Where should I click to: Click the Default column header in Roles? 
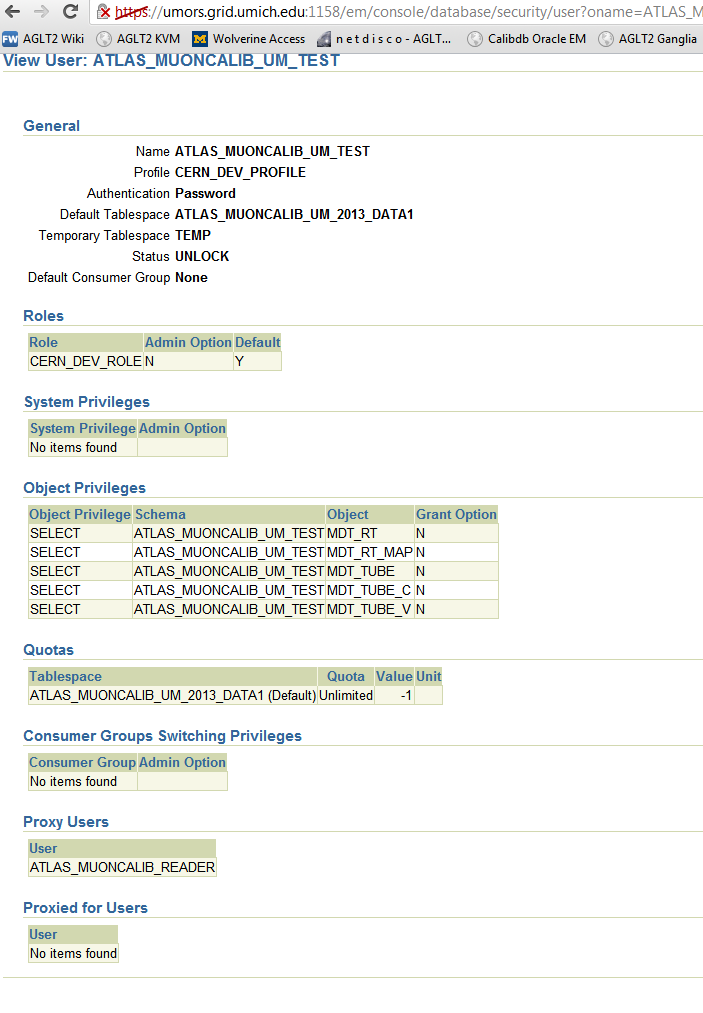[257, 342]
